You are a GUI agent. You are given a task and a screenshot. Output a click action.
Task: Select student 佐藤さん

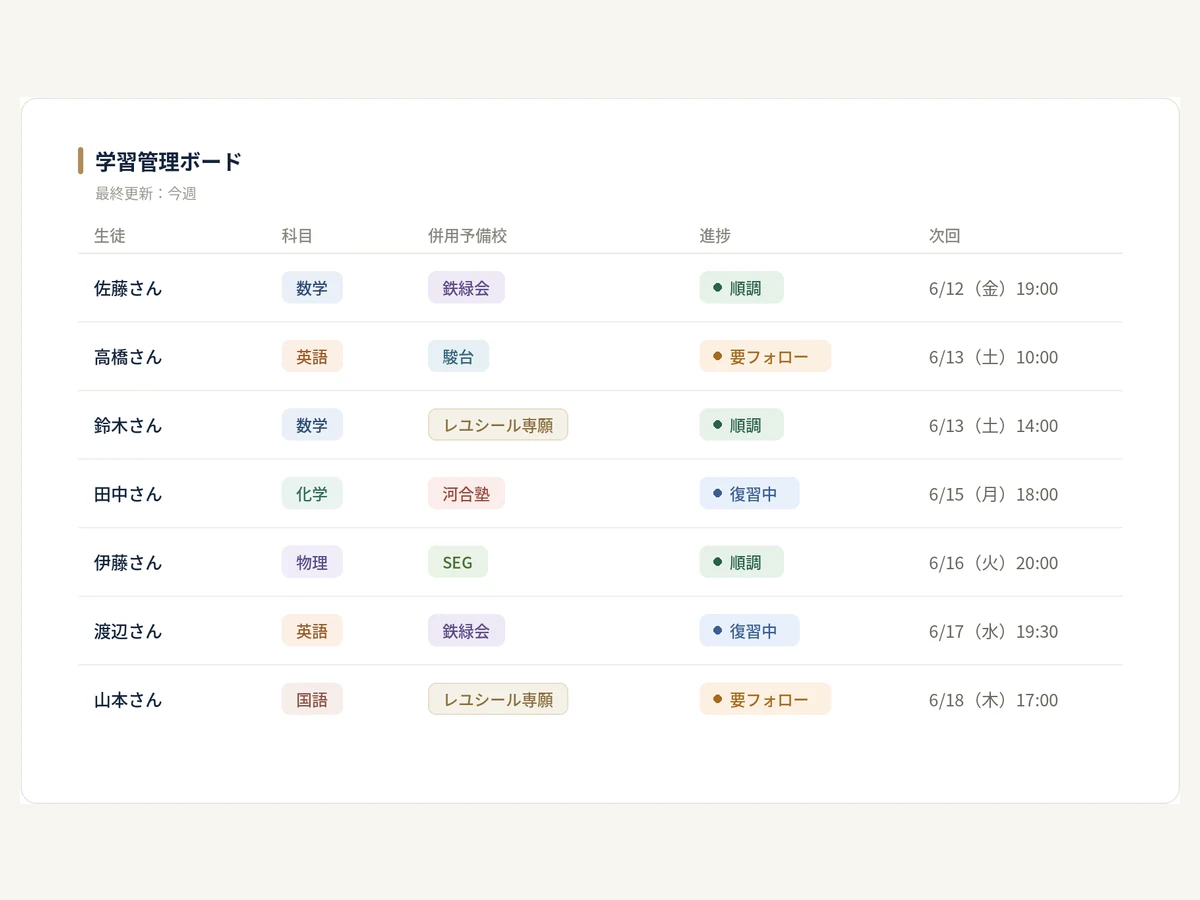point(128,288)
